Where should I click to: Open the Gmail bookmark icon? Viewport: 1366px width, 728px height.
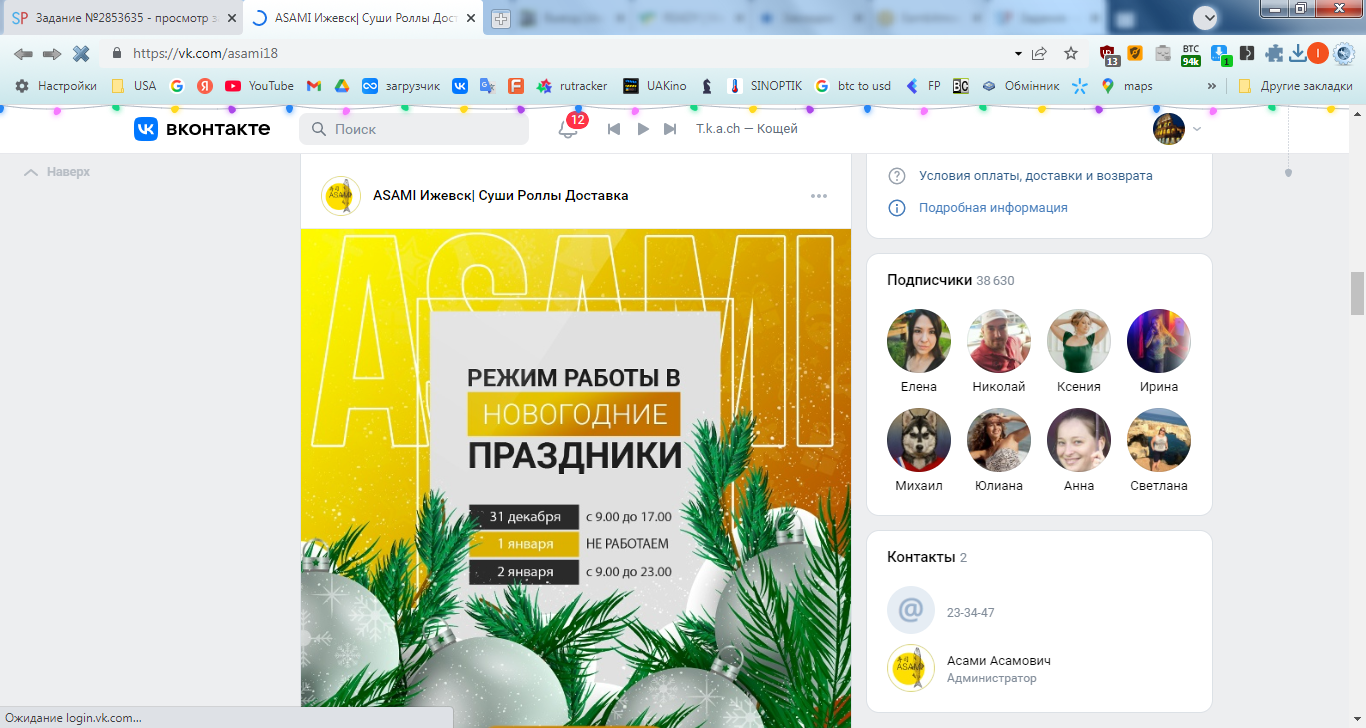(x=314, y=86)
